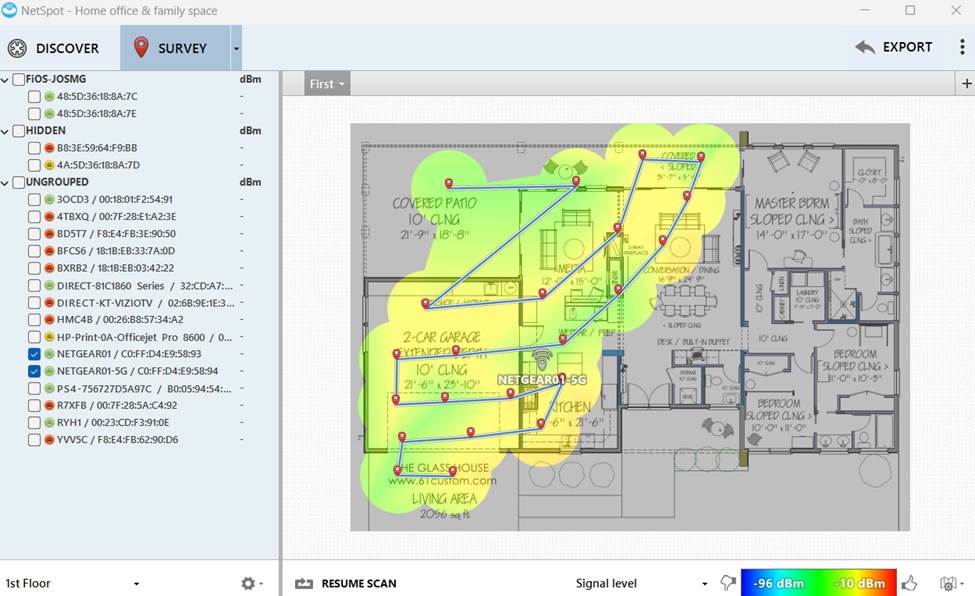This screenshot has width=975, height=596.
Task: Click the red Survey pin icon
Action: tap(141, 47)
